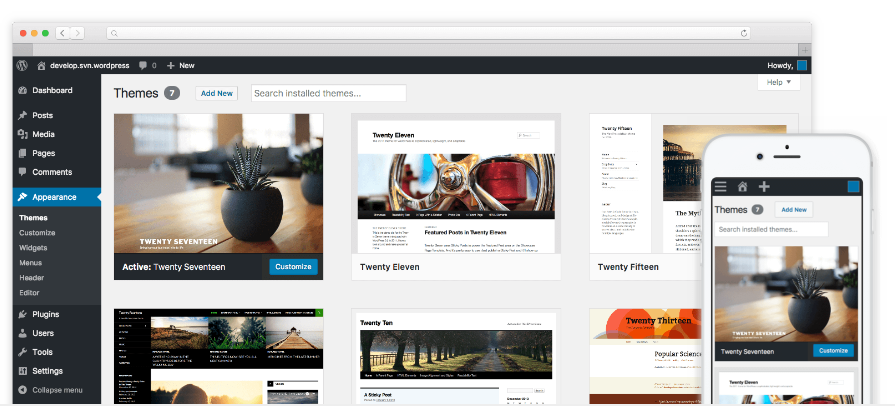Click the browser address bar
The height and width of the screenshot is (406, 895).
[428, 33]
